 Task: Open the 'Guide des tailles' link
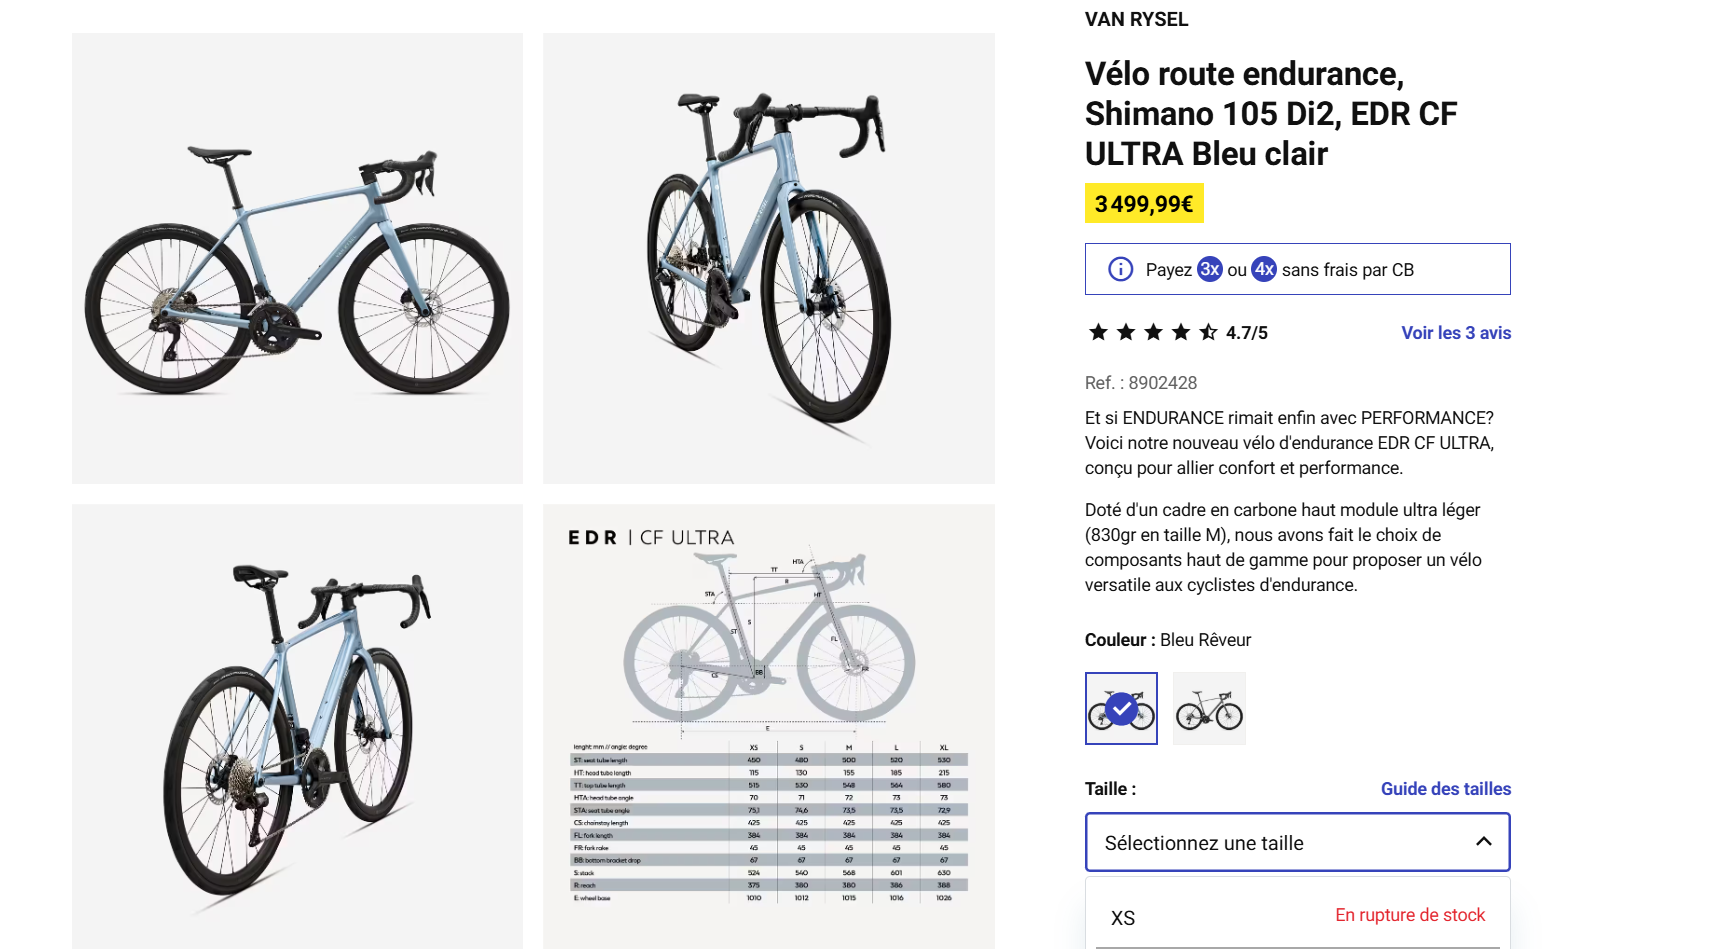1445,789
